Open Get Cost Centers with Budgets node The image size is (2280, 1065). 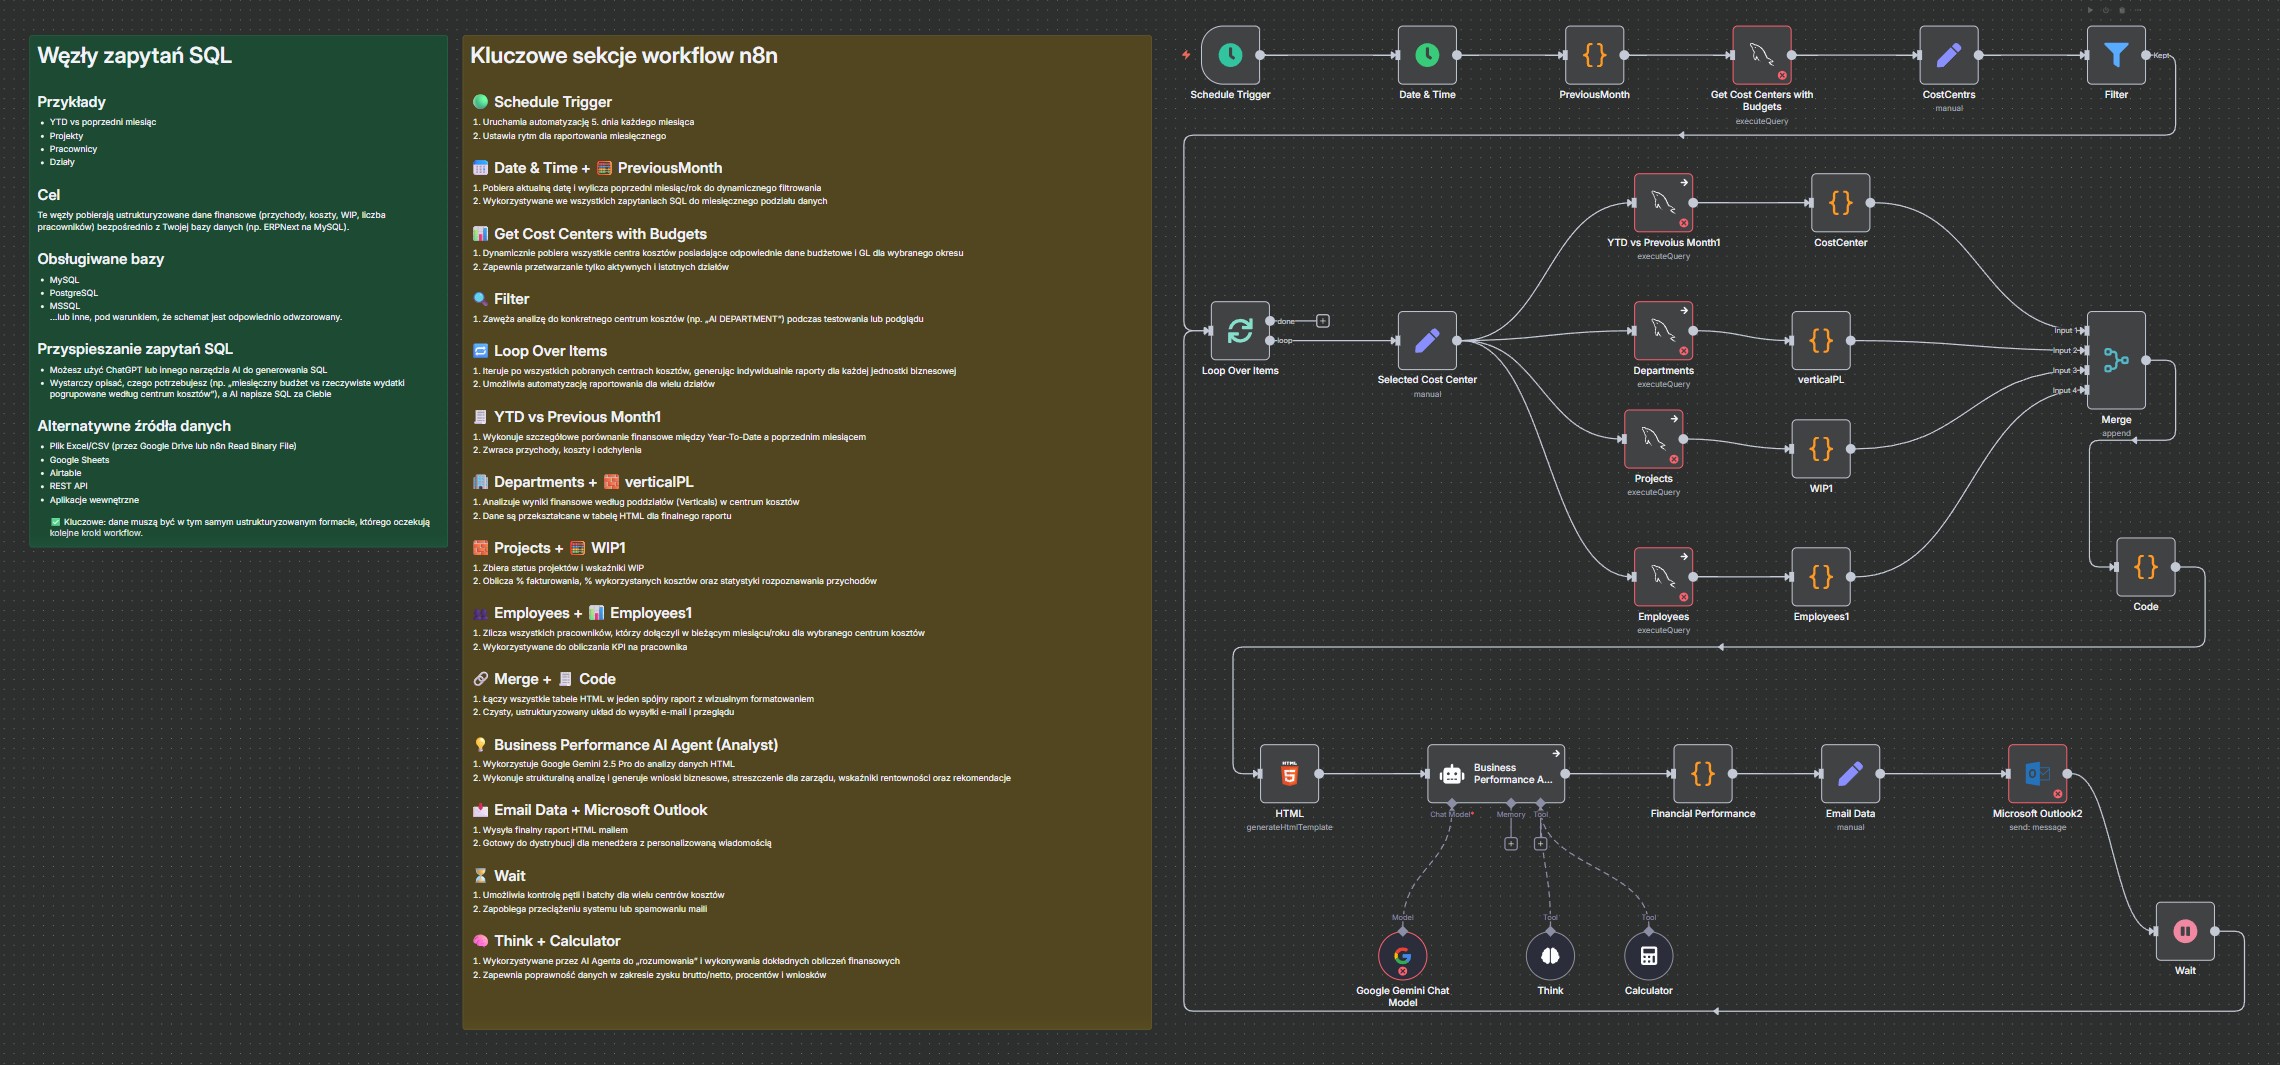(1761, 55)
